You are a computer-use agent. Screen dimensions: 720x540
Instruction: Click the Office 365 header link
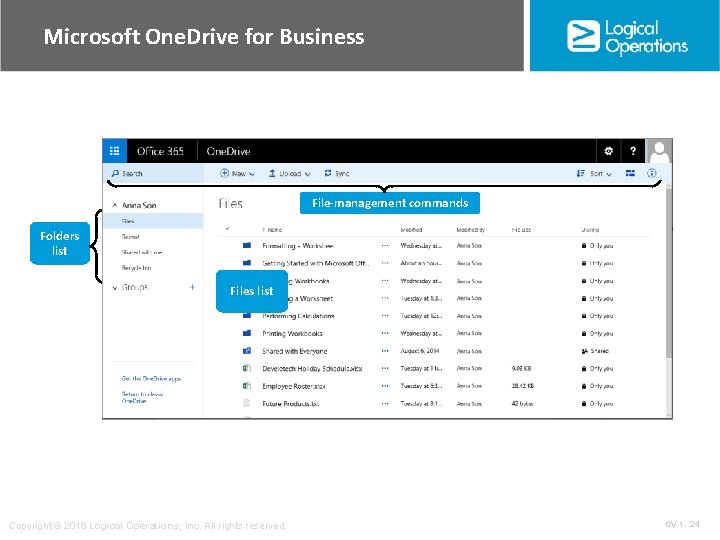160,151
